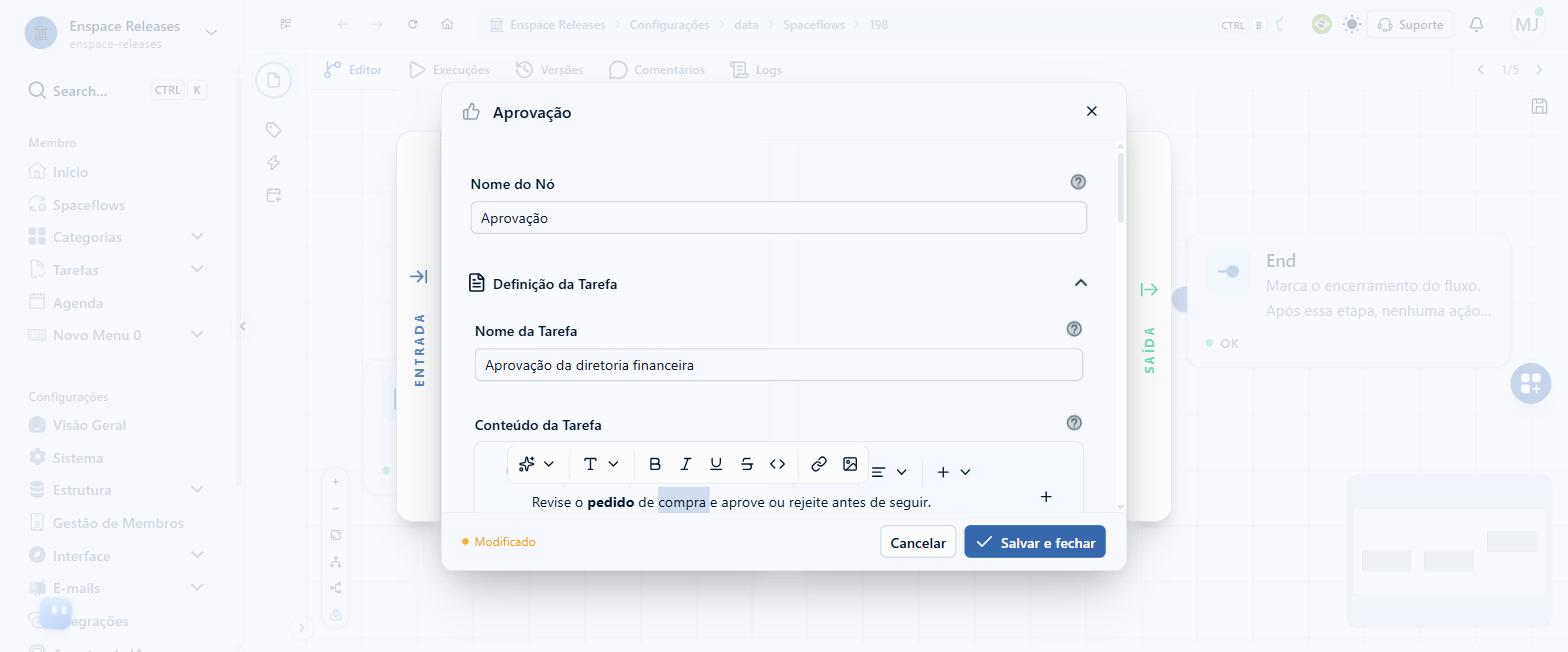Open the Versões tab
1568x652 pixels.
tap(549, 70)
